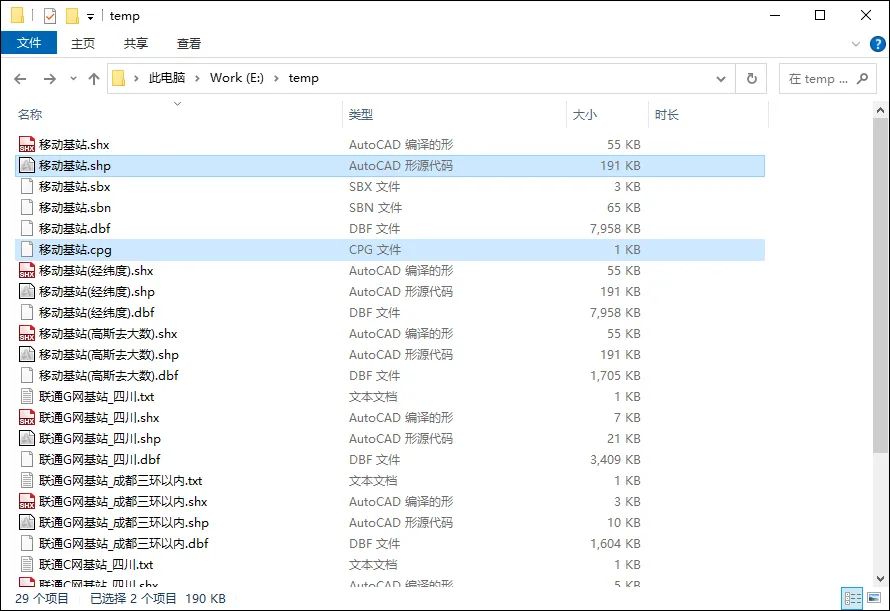This screenshot has width=890, height=611.
Task: Expand the address bar history dropdown
Action: click(x=721, y=78)
